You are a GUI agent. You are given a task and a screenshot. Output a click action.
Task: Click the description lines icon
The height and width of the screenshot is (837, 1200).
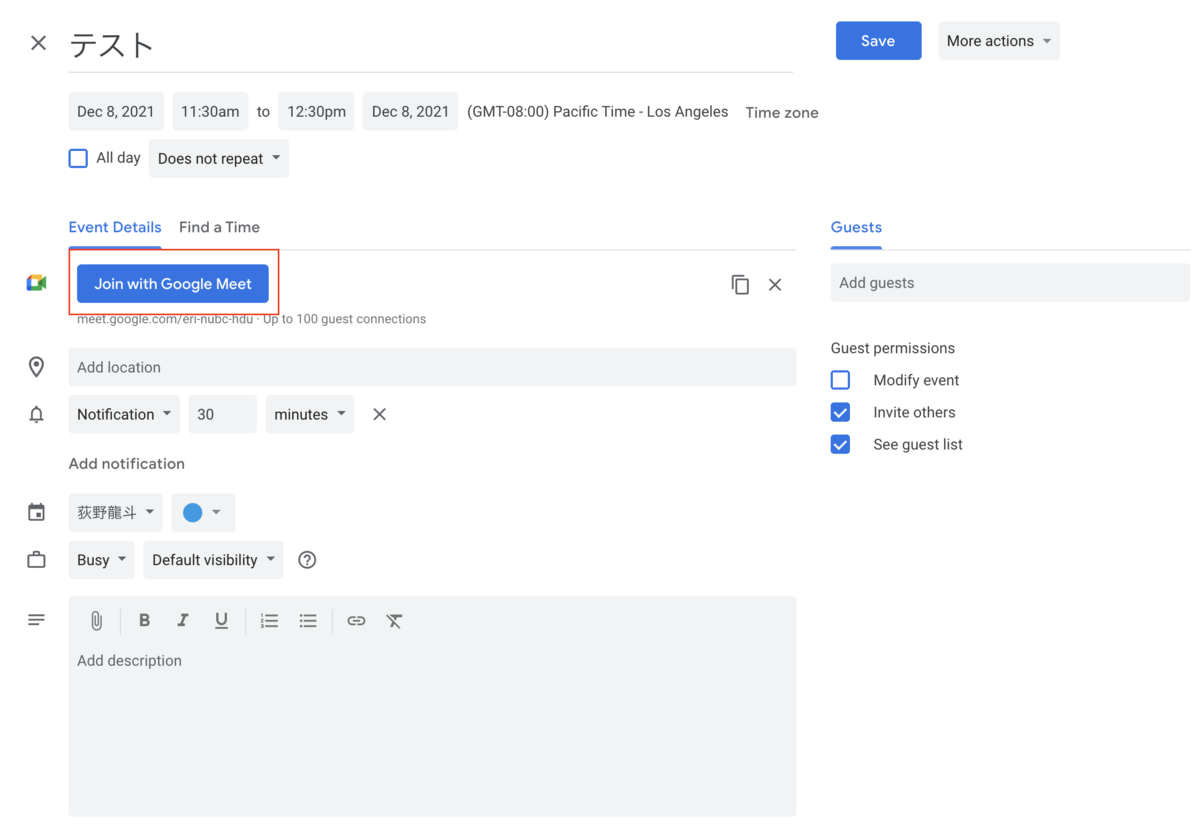(x=36, y=620)
